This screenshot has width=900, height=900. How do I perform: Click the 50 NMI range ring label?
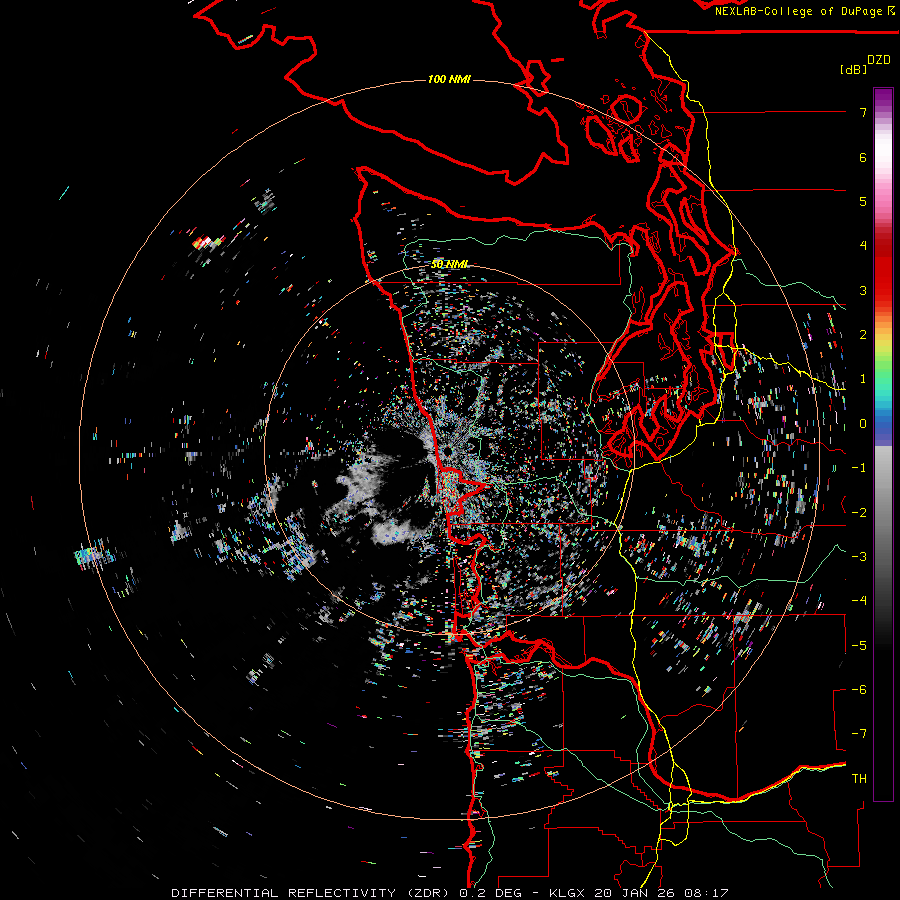click(449, 264)
